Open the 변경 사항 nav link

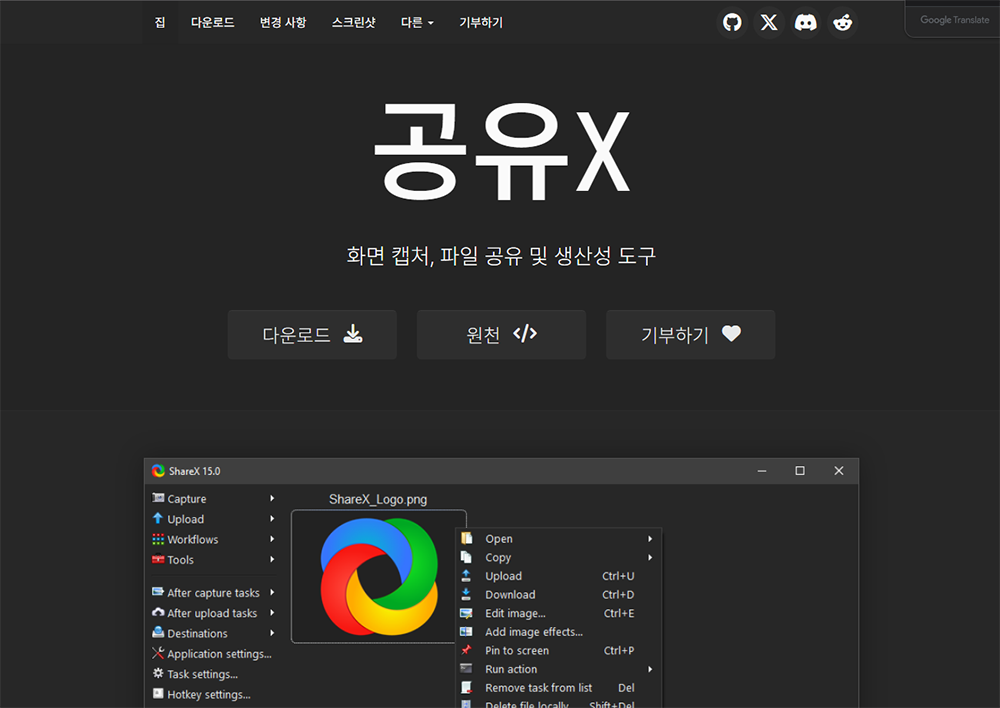click(283, 22)
